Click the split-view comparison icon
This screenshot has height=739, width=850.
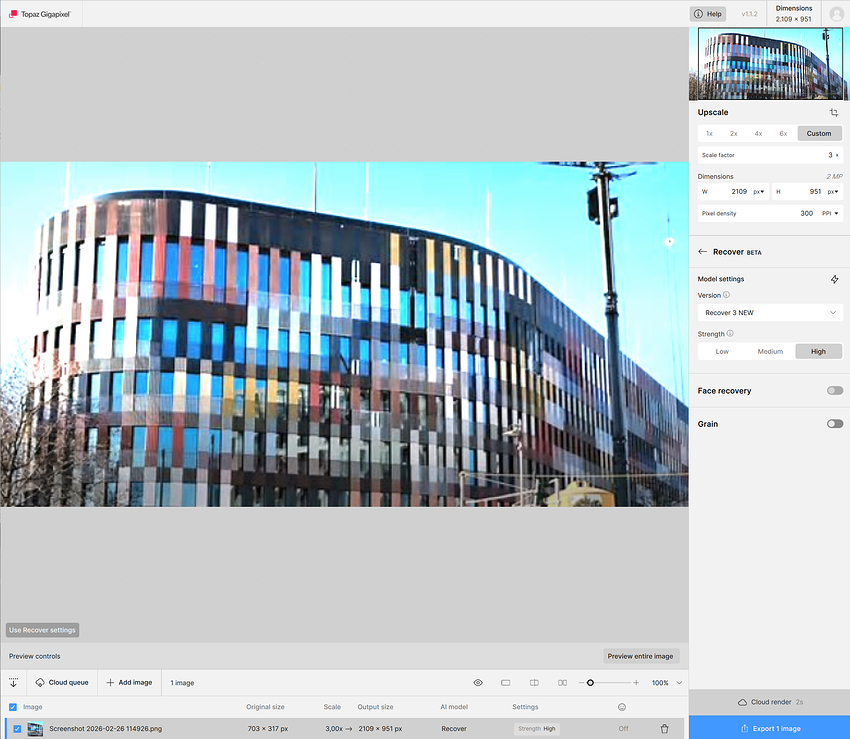point(534,682)
